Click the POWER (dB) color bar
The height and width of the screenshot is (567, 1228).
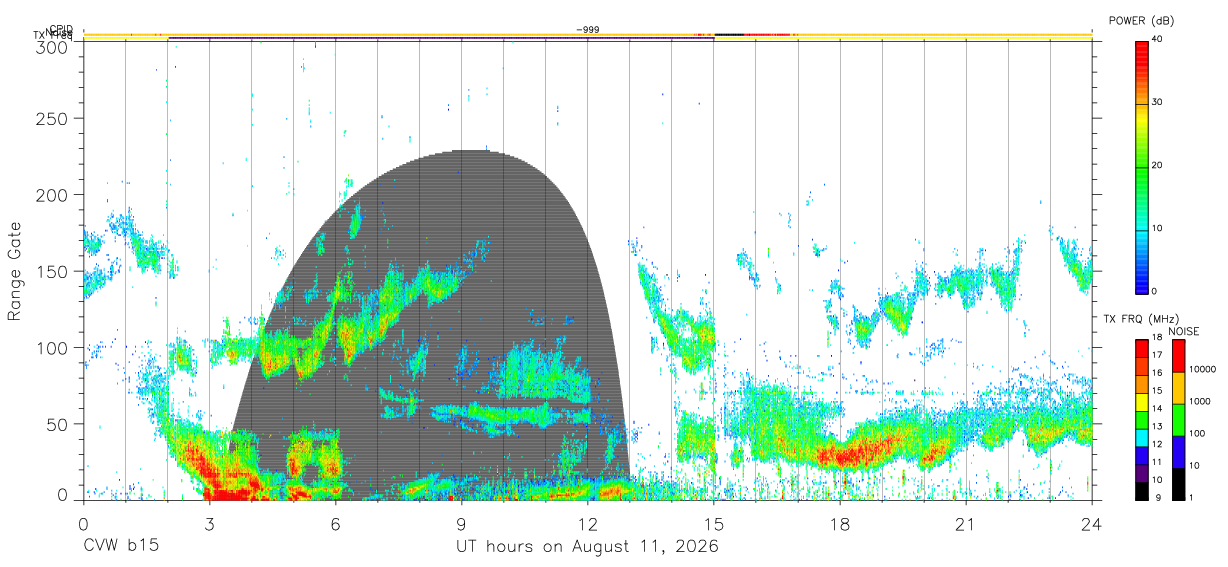1141,166
